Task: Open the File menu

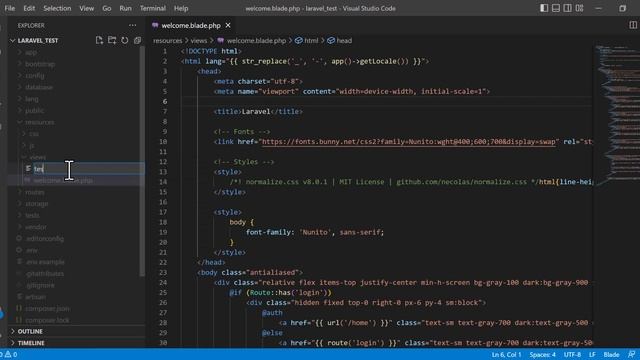Action: pyautogui.click(x=10, y=8)
